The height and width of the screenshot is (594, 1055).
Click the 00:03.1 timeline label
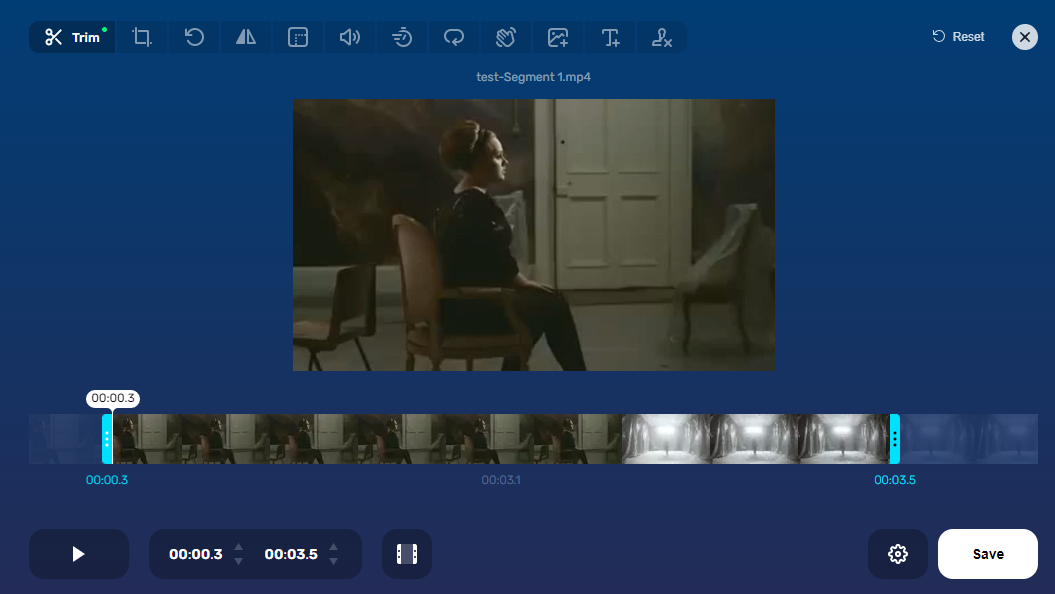501,480
